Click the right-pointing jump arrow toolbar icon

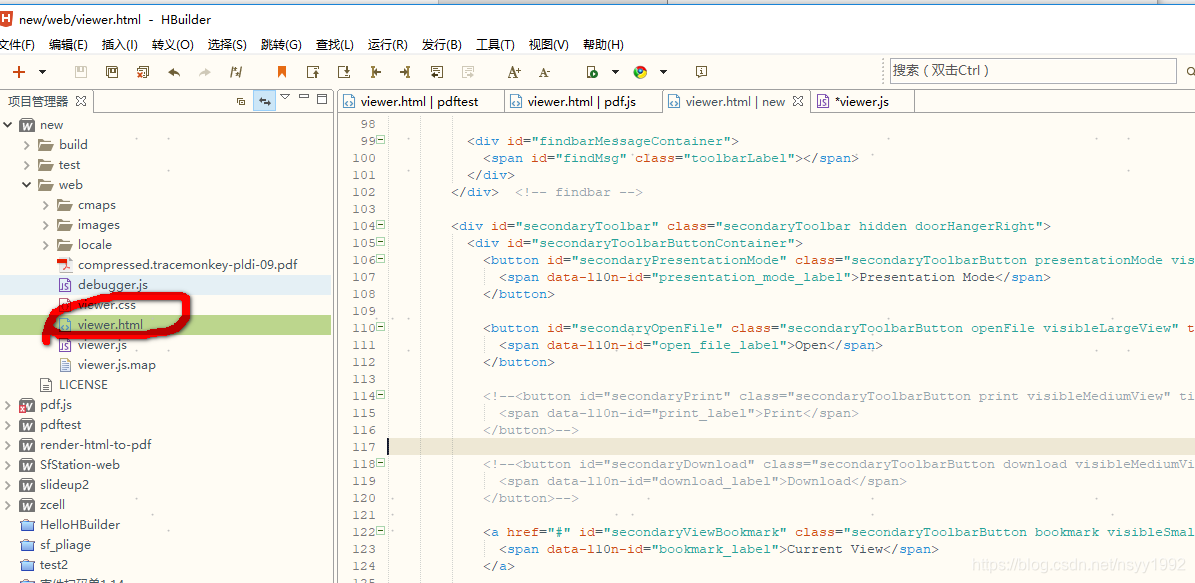coord(405,72)
